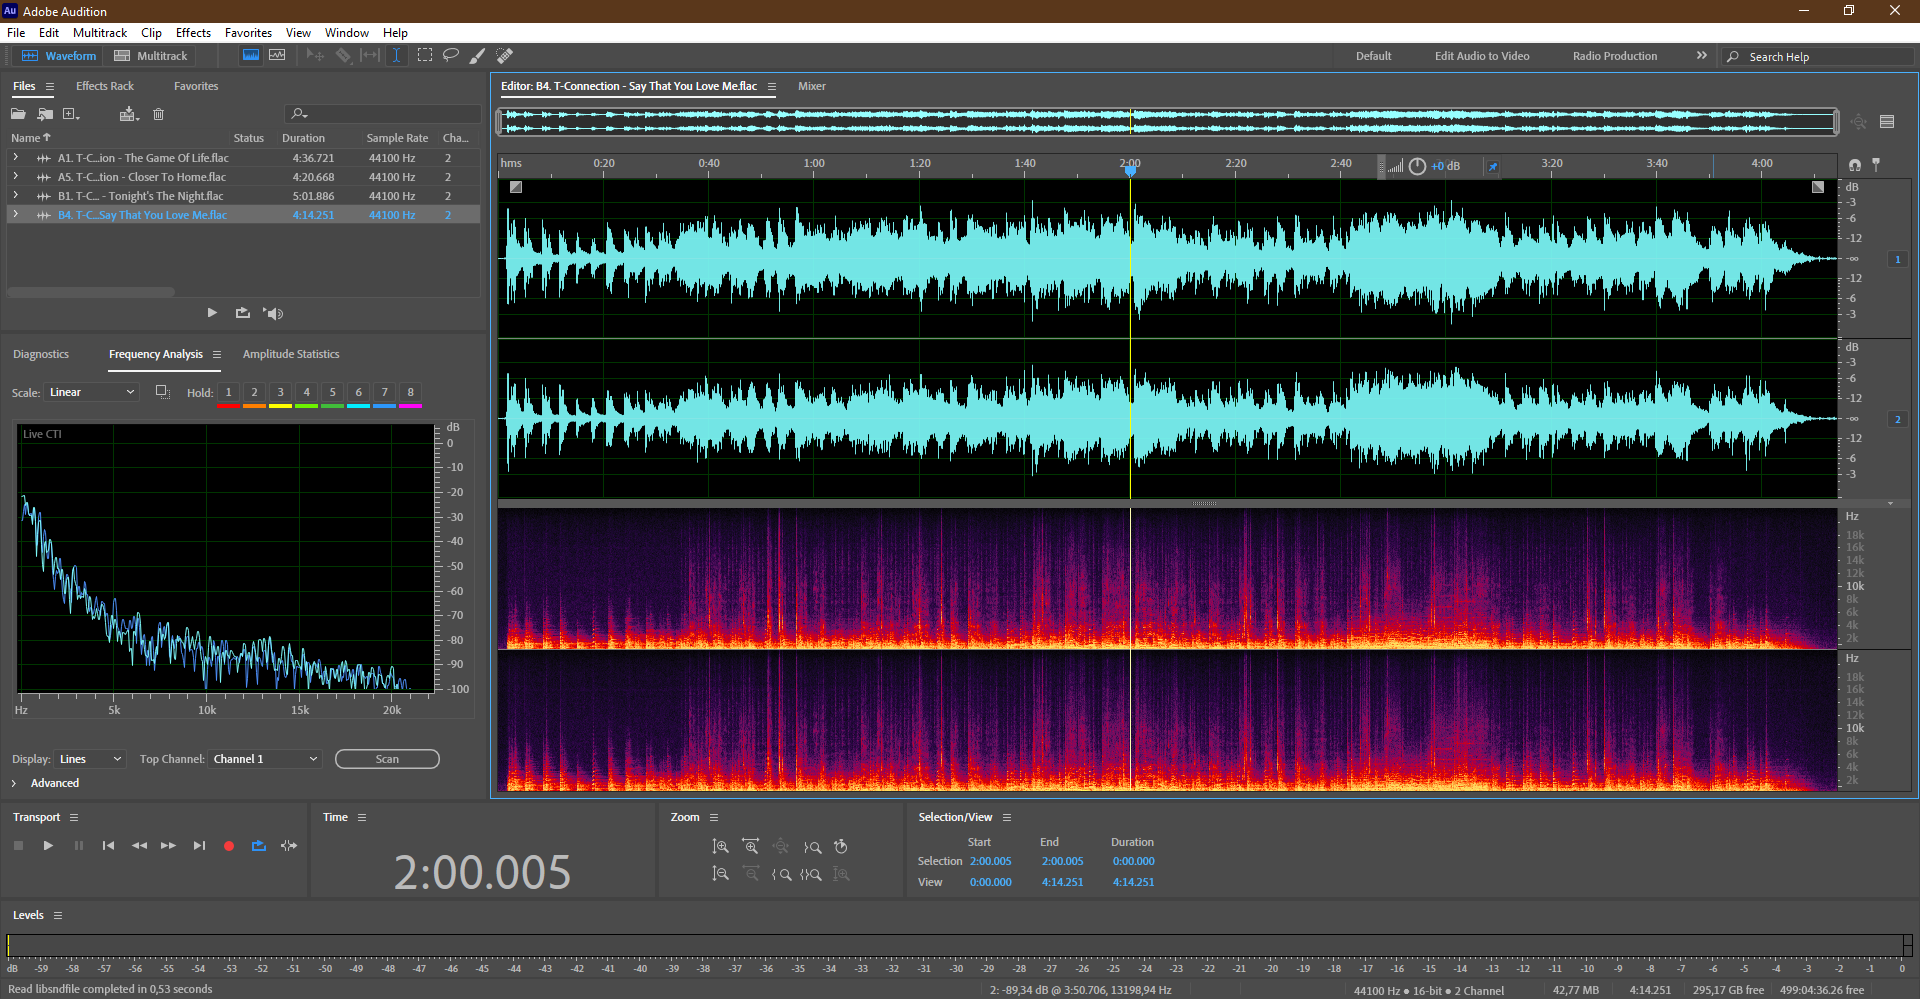Open Insert into Multitrack dropdown
Image resolution: width=1920 pixels, height=999 pixels.
(128, 114)
